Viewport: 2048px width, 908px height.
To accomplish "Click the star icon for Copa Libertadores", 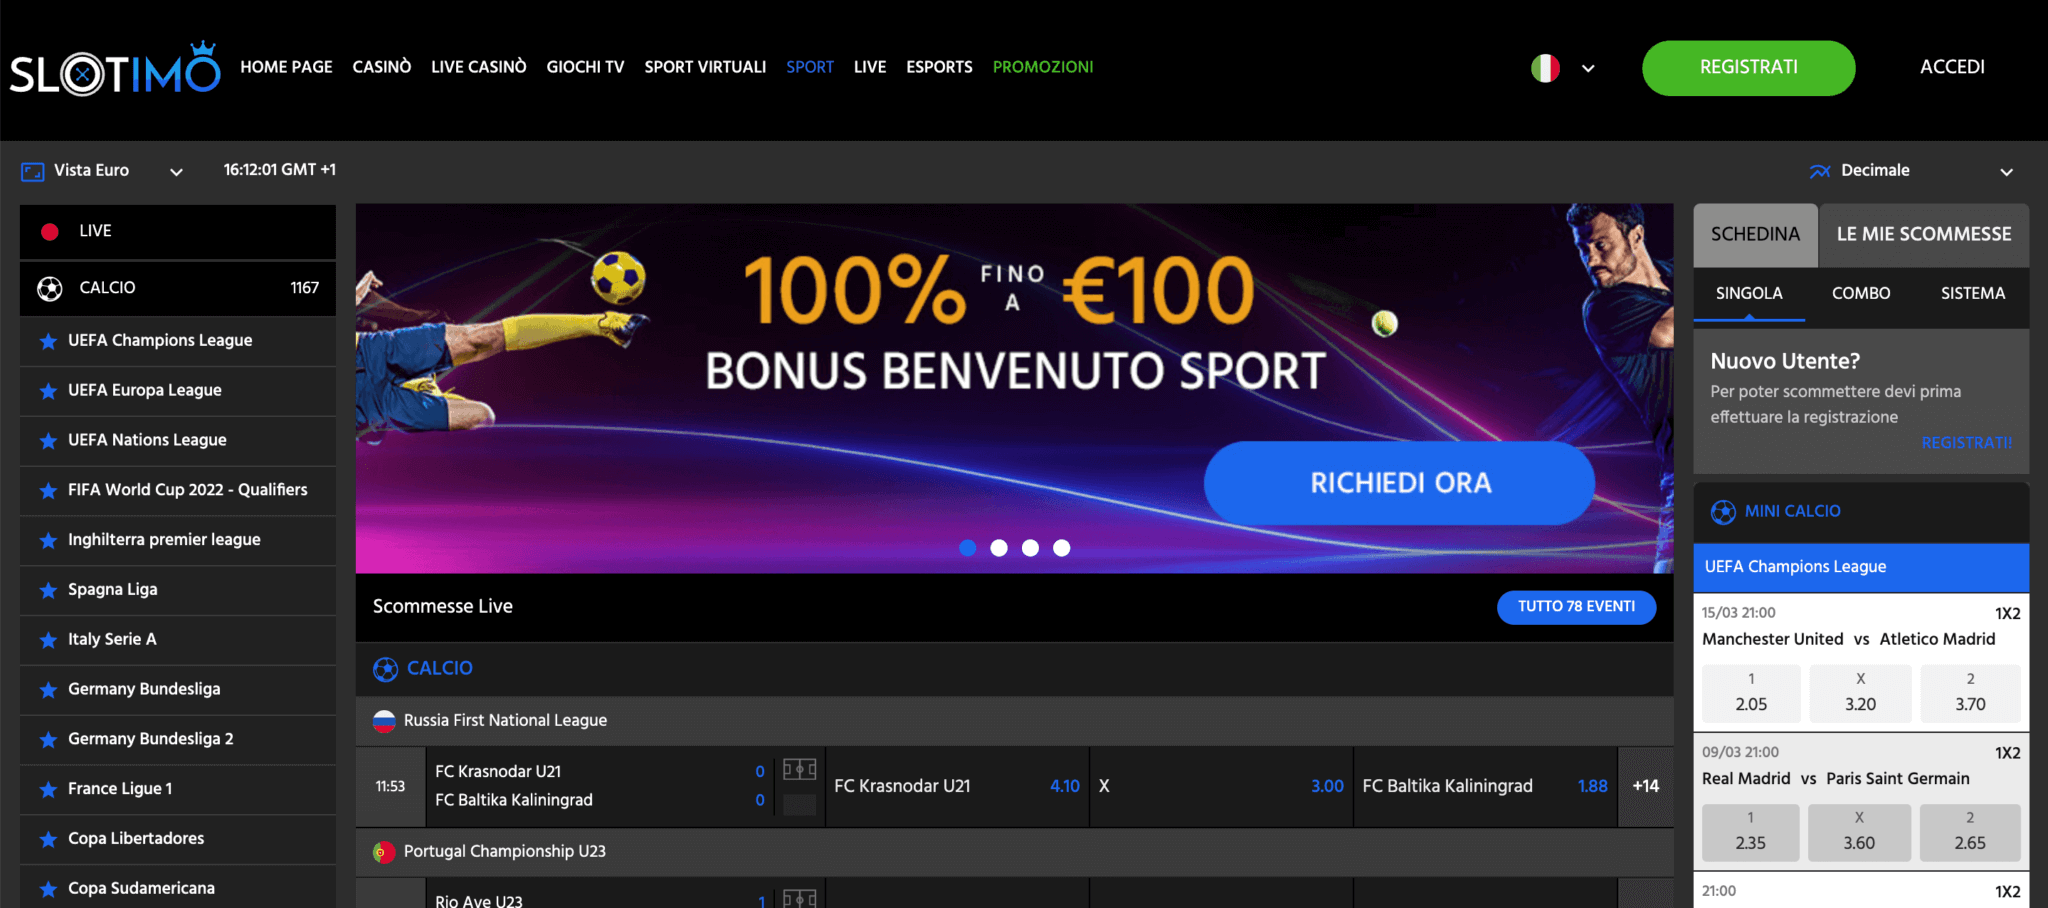I will tap(47, 839).
